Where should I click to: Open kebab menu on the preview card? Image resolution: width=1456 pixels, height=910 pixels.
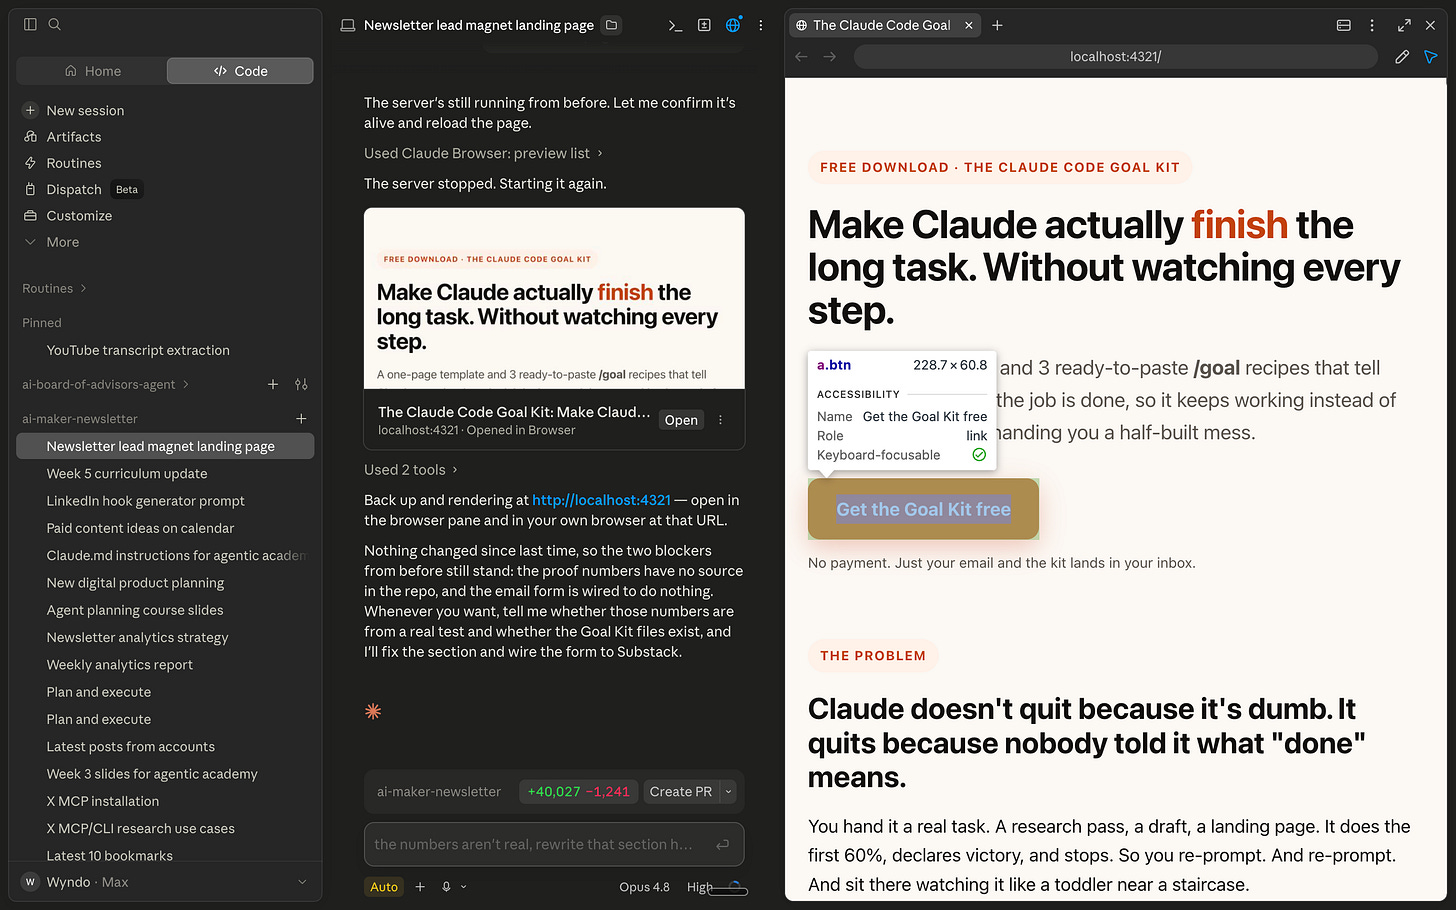pos(720,420)
